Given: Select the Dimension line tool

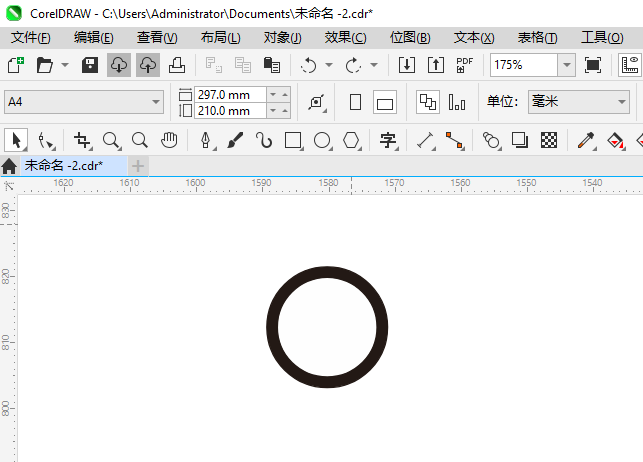Looking at the screenshot, I should point(426,141).
